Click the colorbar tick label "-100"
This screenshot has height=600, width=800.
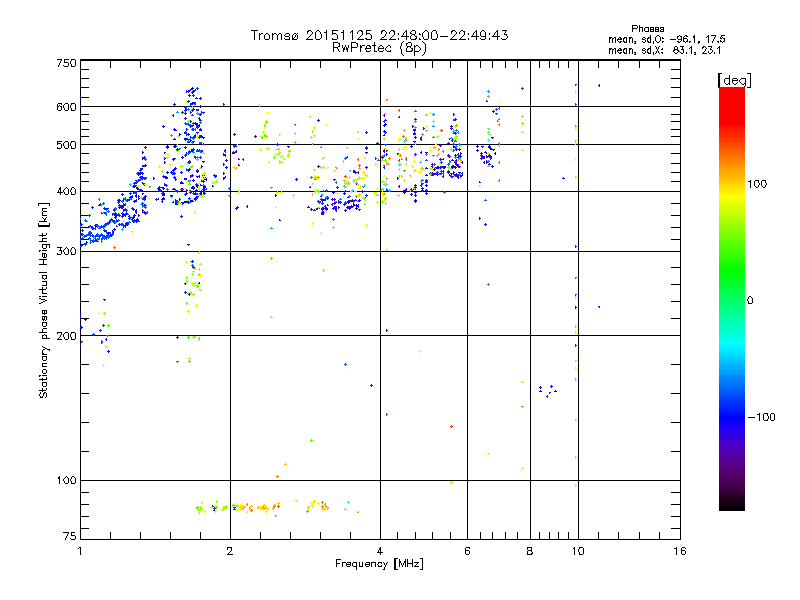point(761,417)
